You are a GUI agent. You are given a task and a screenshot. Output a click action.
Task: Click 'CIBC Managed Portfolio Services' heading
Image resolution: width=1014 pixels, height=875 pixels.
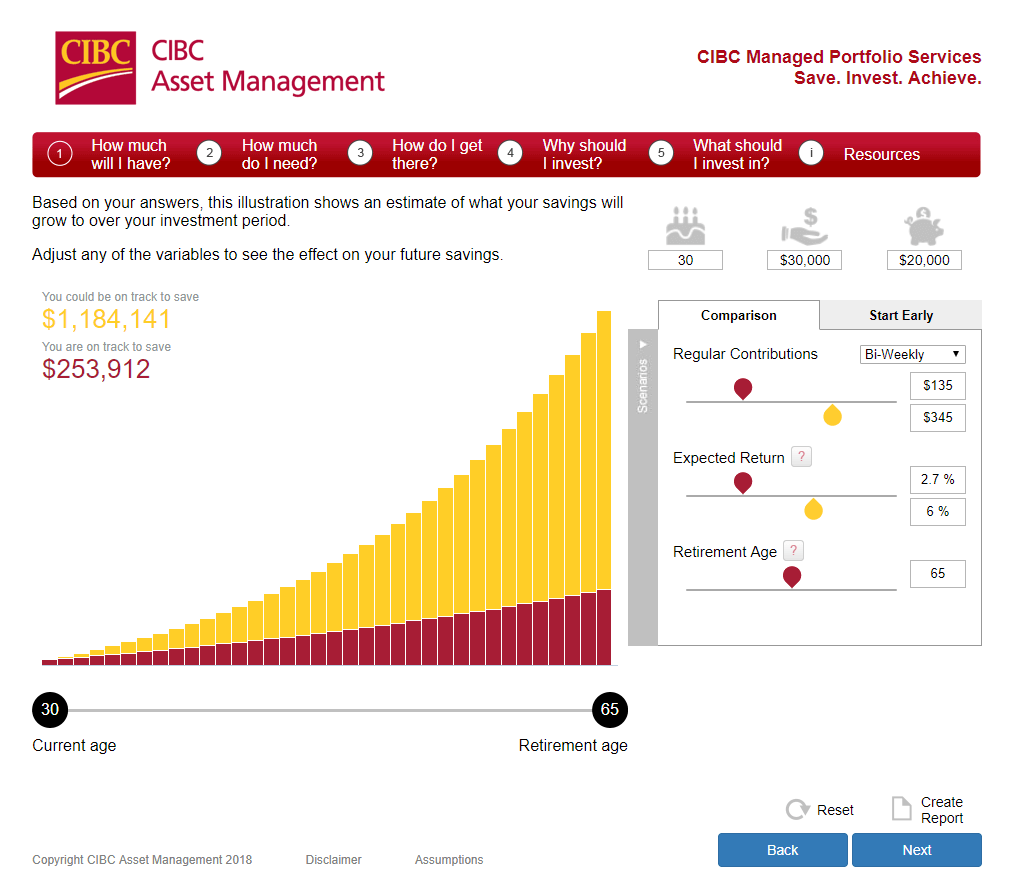click(839, 57)
